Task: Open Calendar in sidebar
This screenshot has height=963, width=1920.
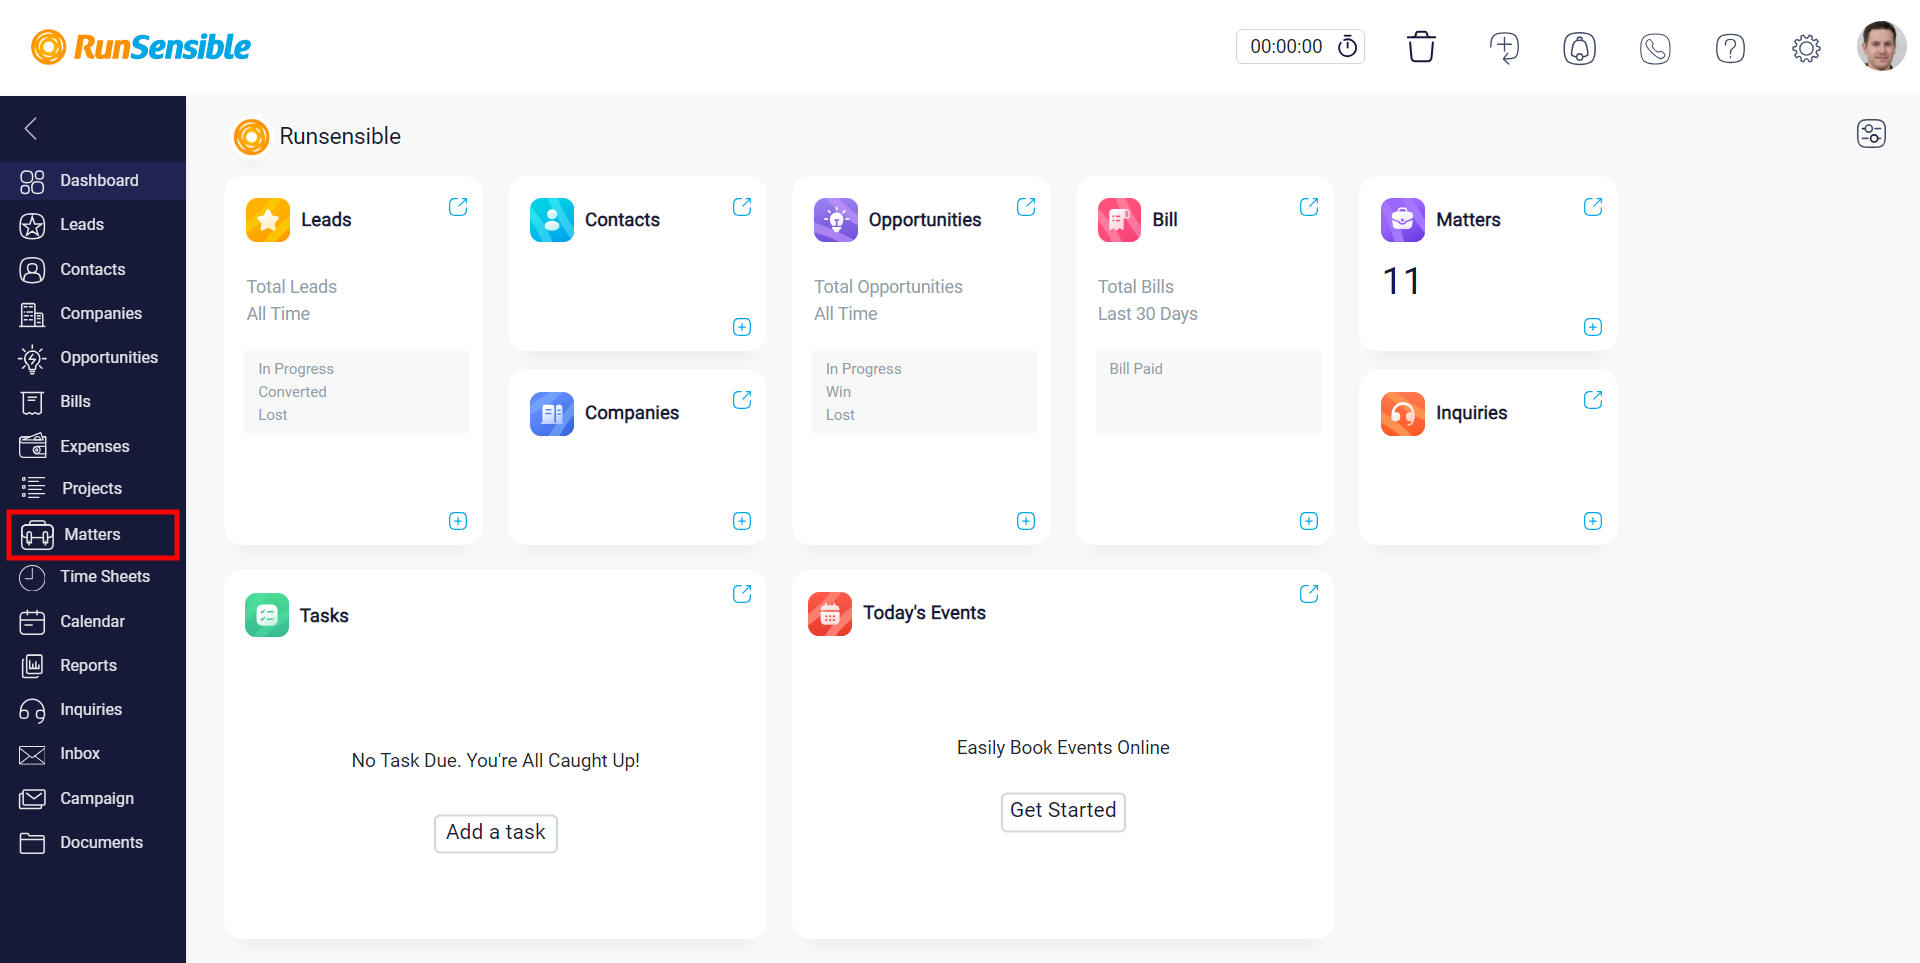Action: pos(93,621)
